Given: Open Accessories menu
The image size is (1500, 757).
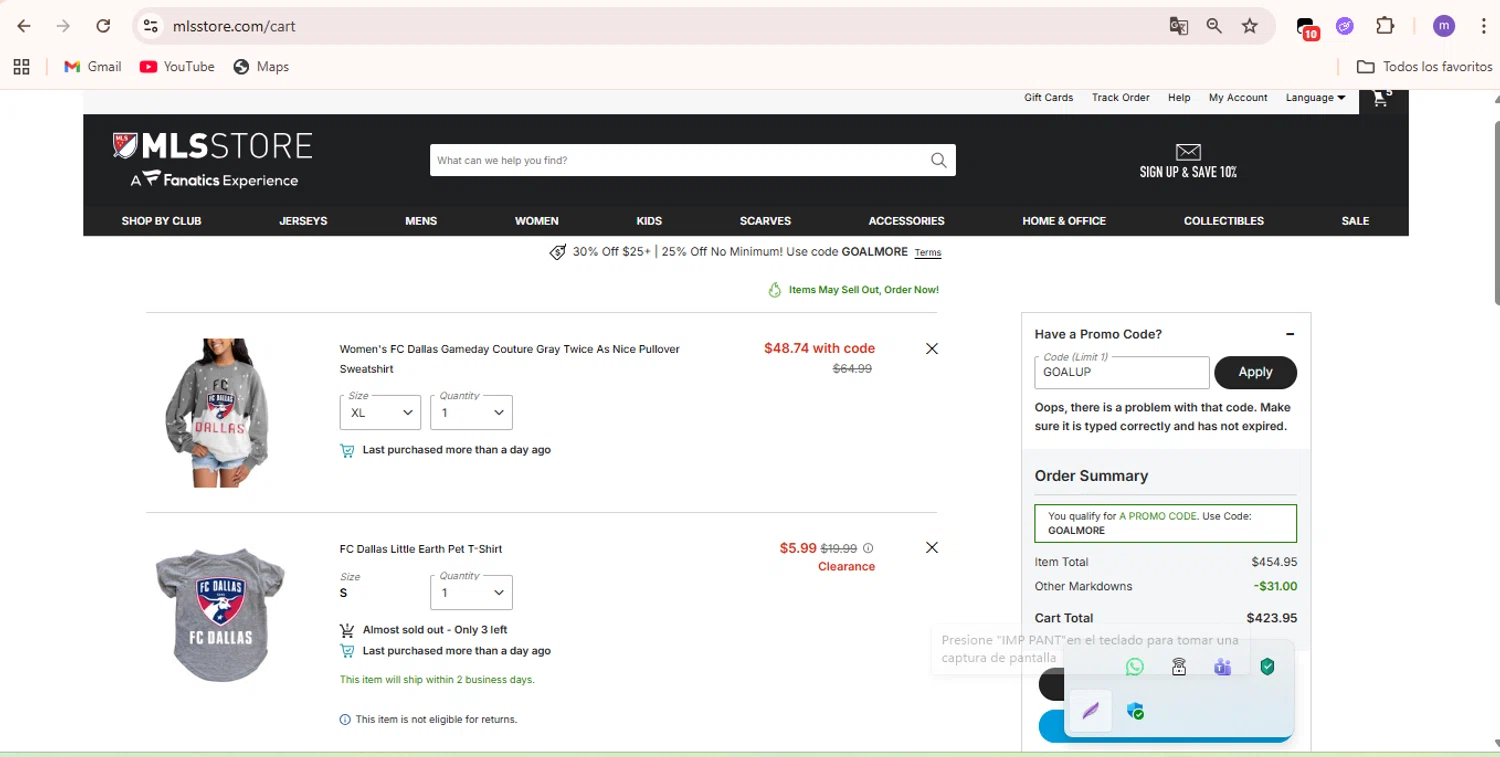Looking at the screenshot, I should (x=906, y=221).
